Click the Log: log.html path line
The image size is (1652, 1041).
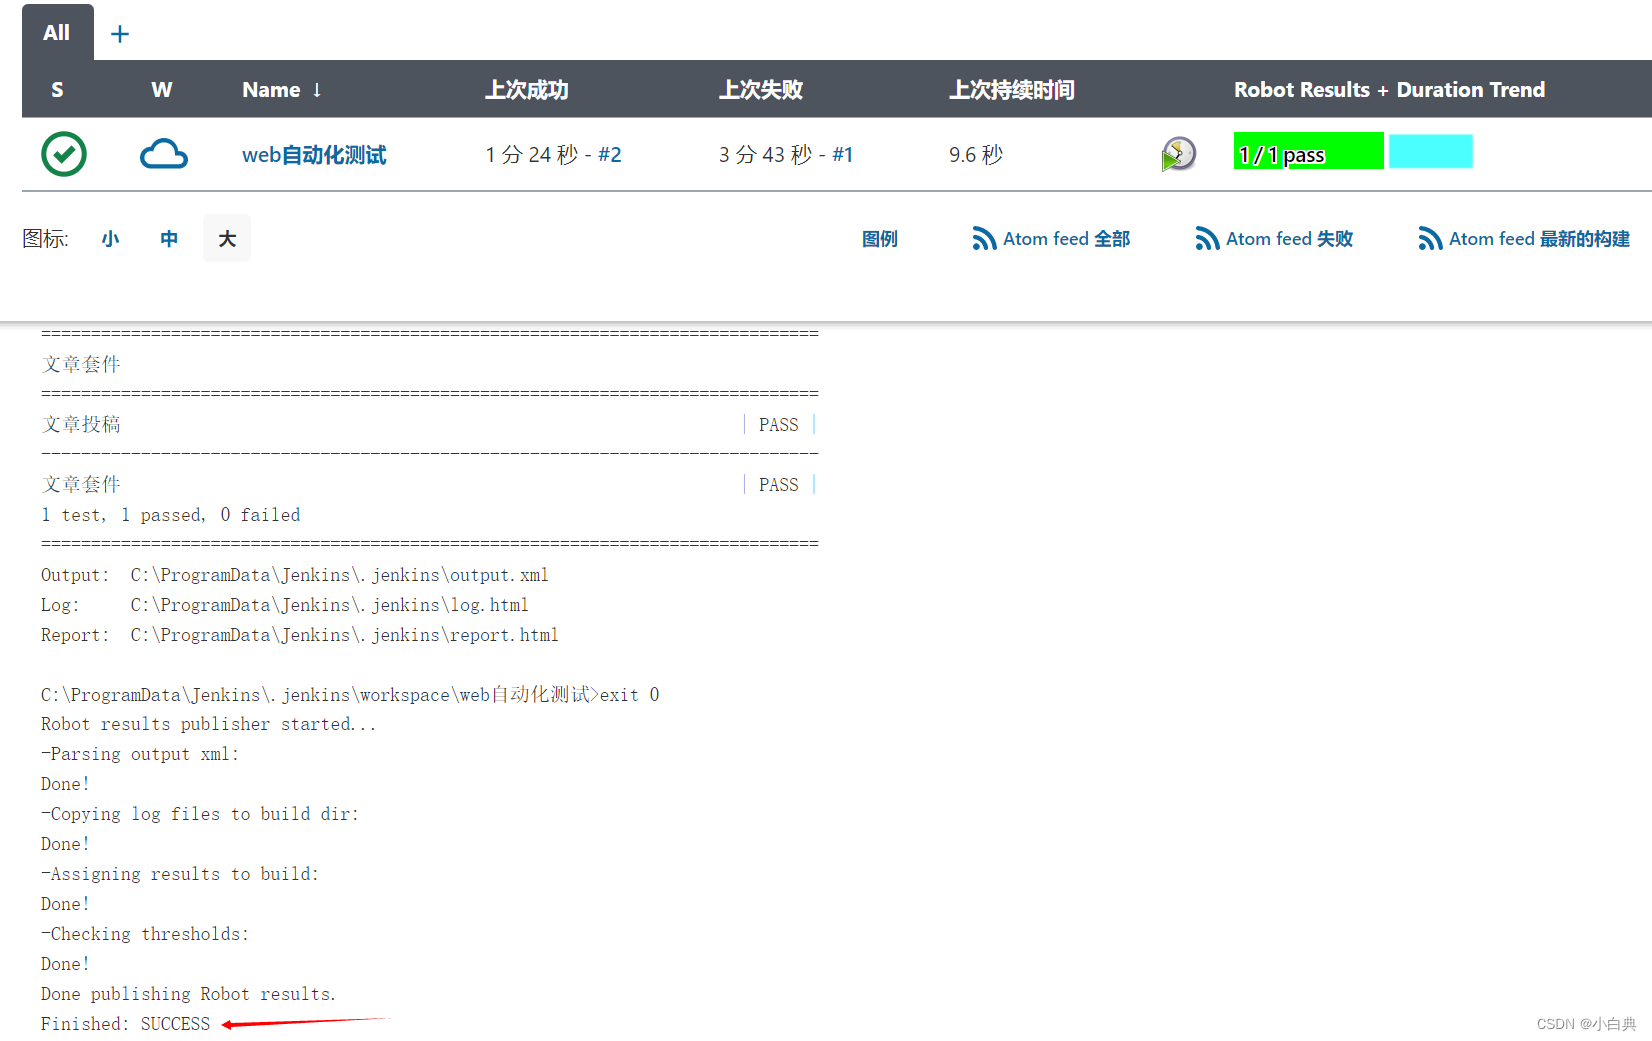point(285,605)
